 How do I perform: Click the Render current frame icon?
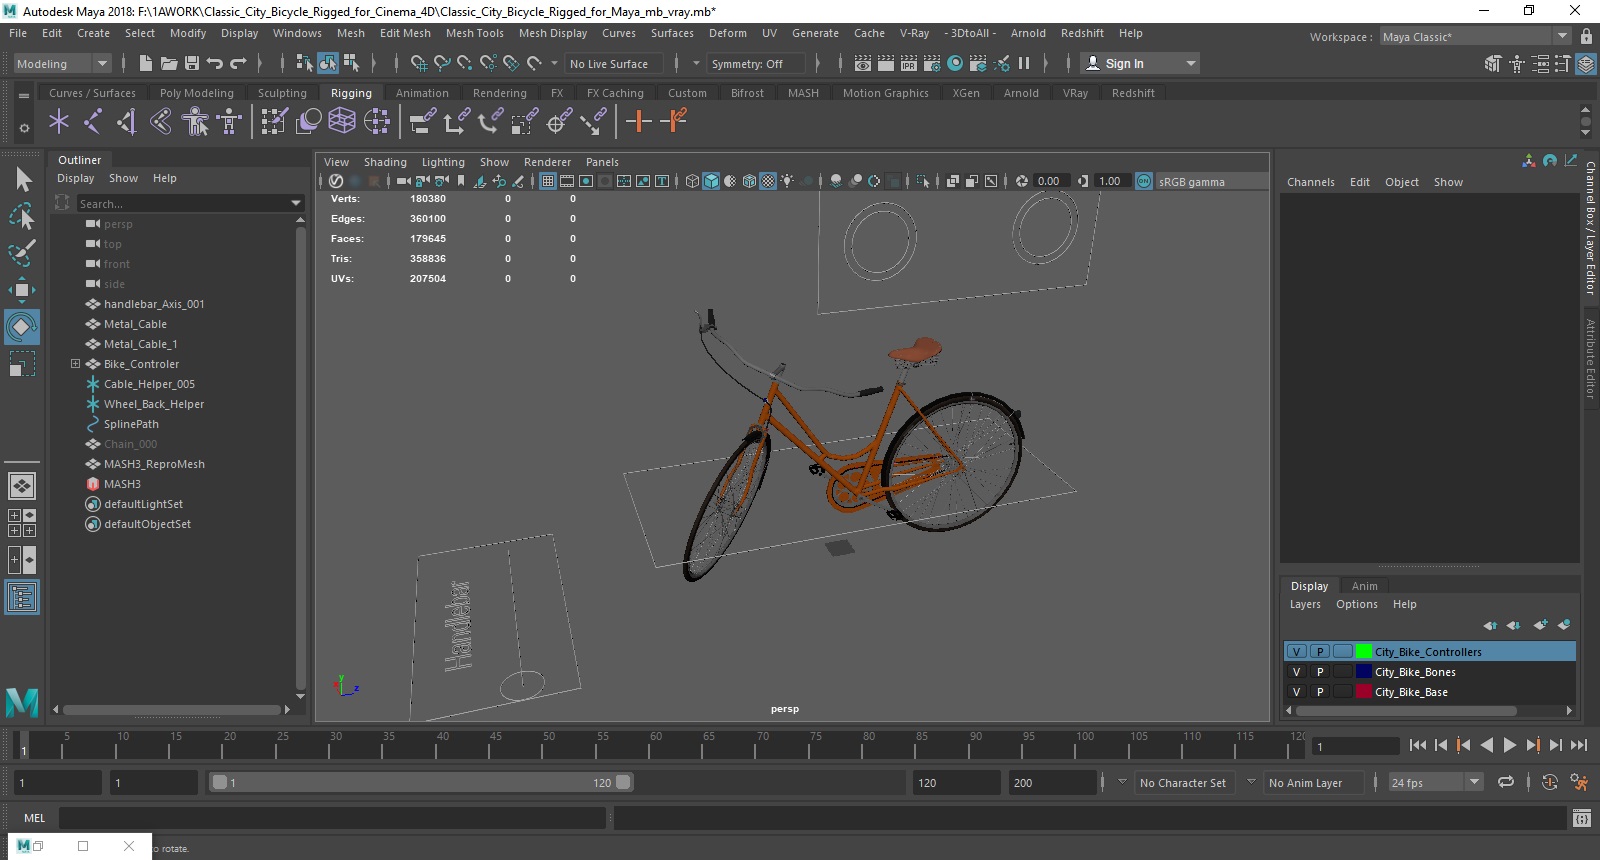pyautogui.click(x=886, y=63)
